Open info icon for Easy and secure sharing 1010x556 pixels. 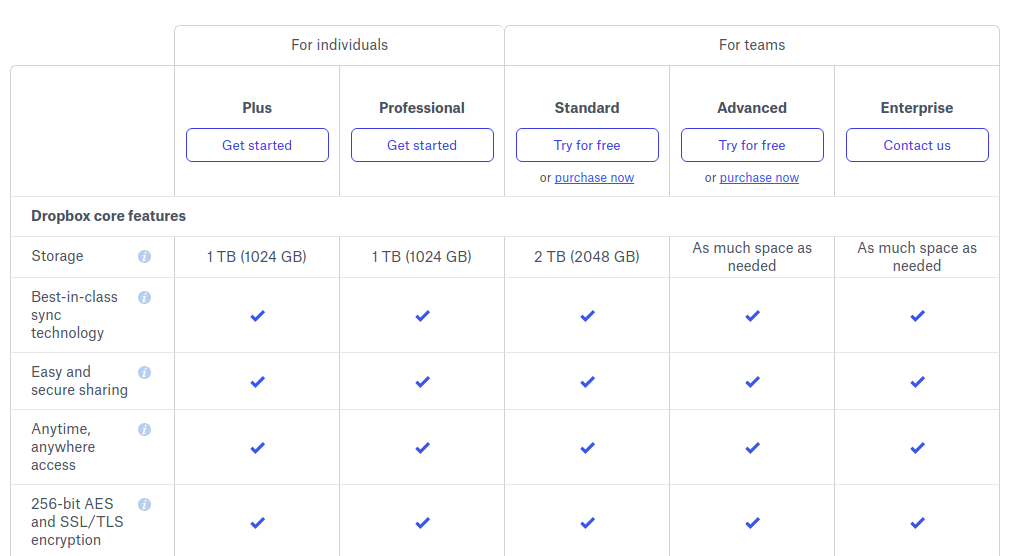tap(144, 372)
